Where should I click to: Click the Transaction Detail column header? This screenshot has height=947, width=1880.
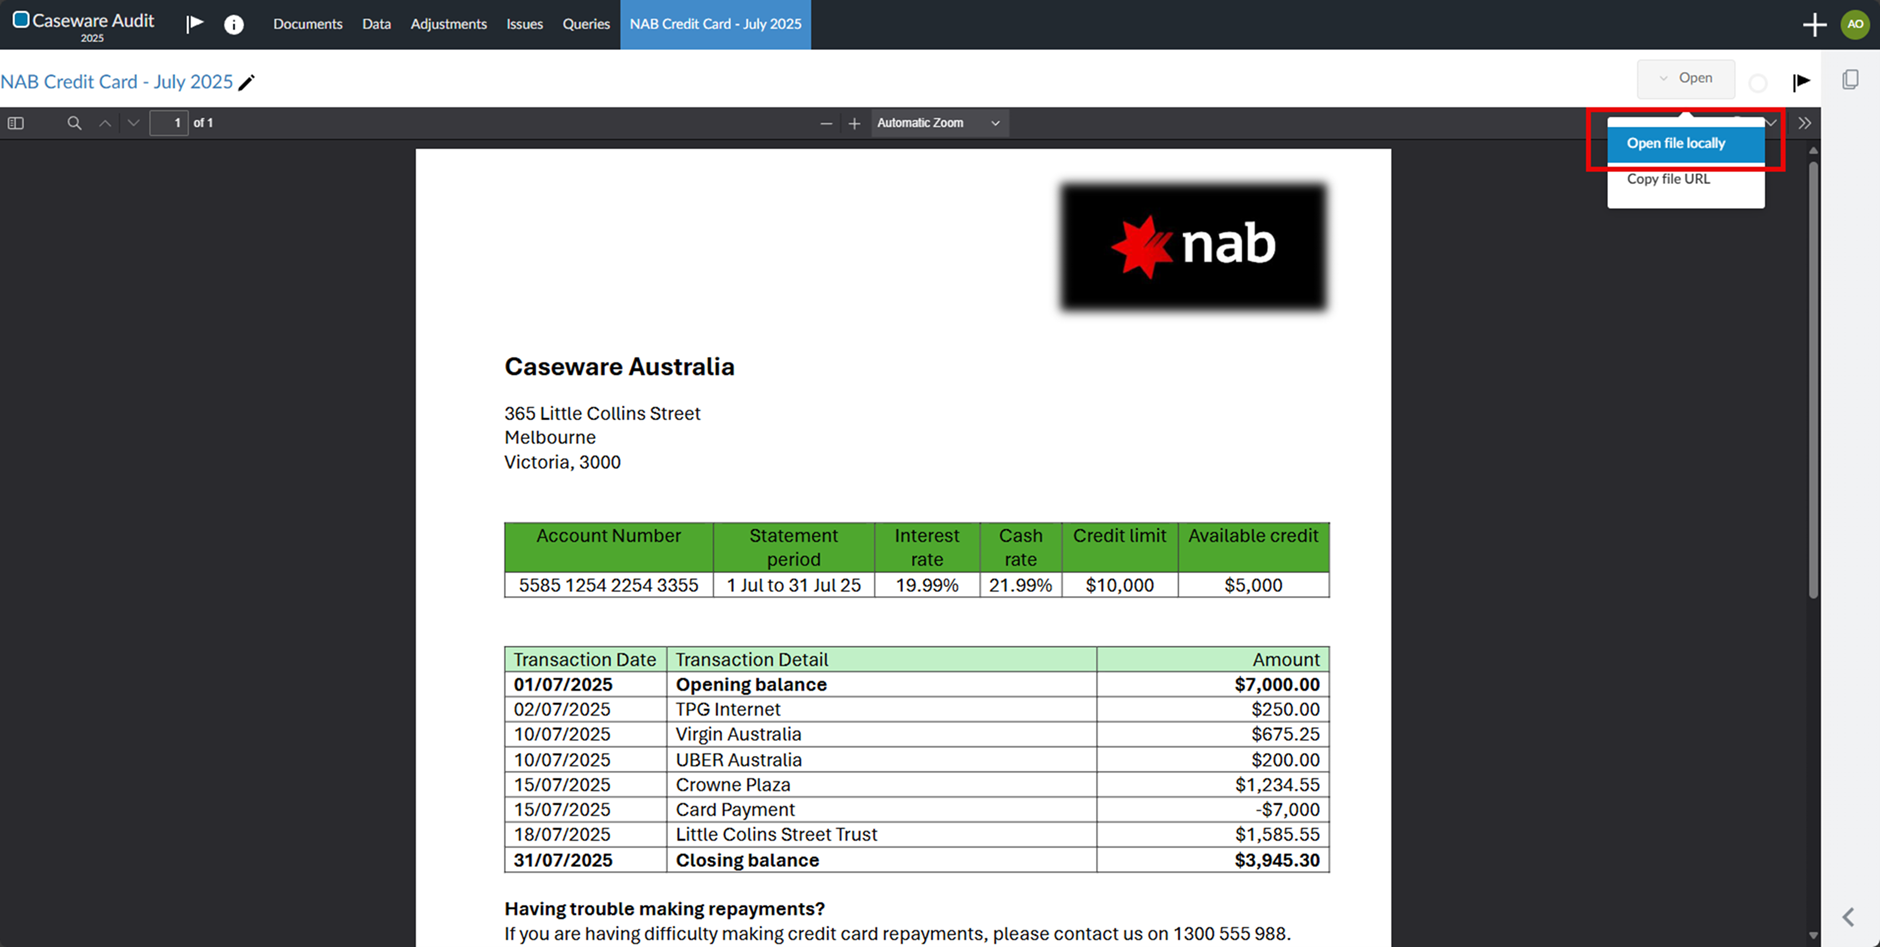click(752, 660)
